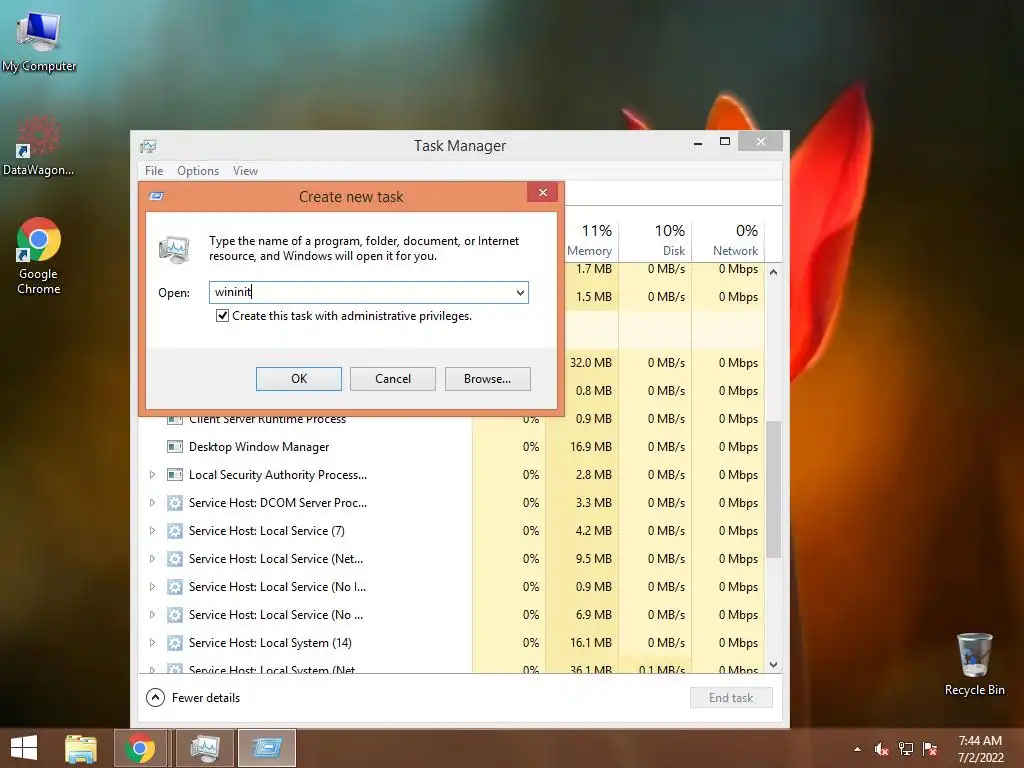1024x768 pixels.
Task: Click Service Host: Local Service (7) icon
Action: pyautogui.click(x=174, y=531)
